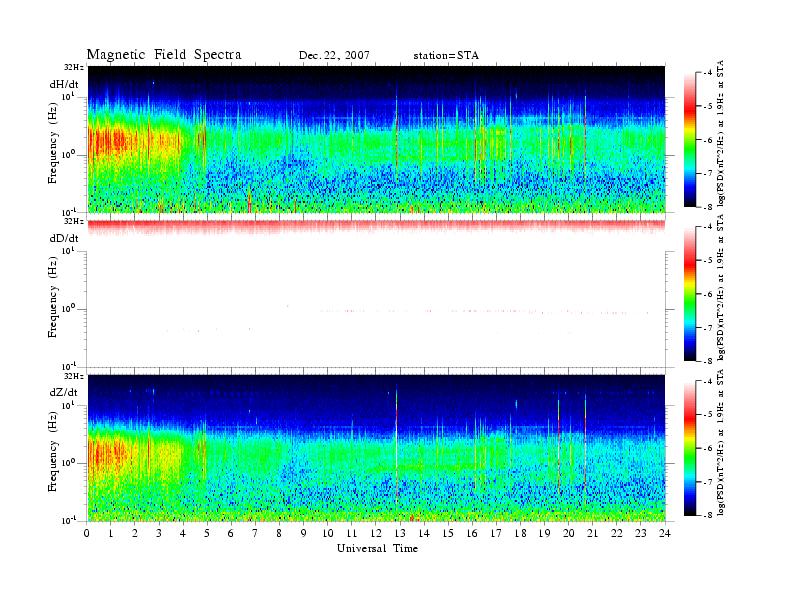Click inside the dD/dt spectrogram plot
This screenshot has width=792, height=612.
(x=376, y=293)
